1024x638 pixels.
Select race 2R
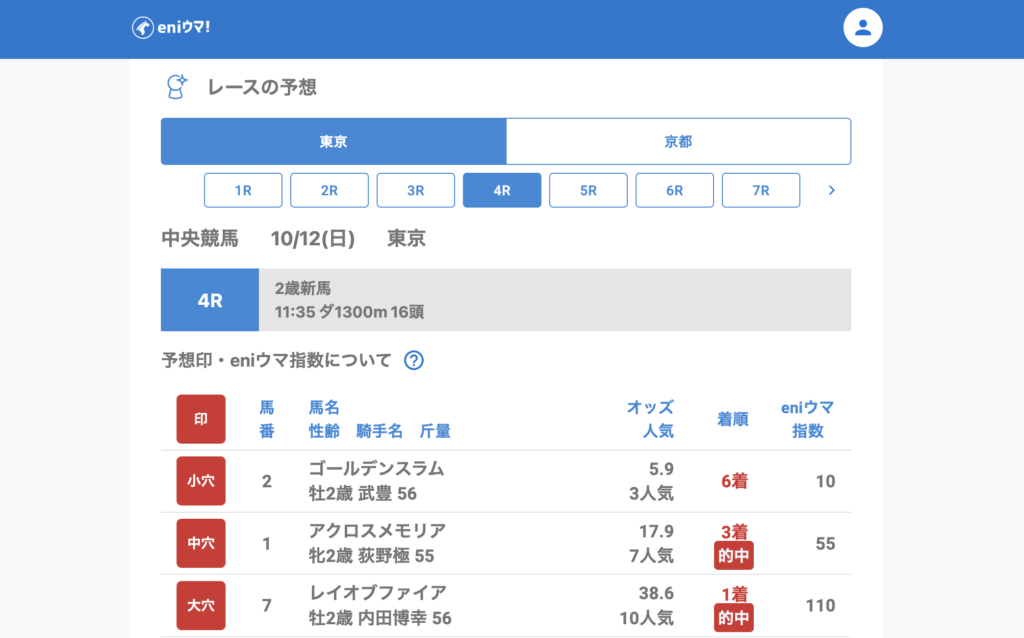point(329,190)
